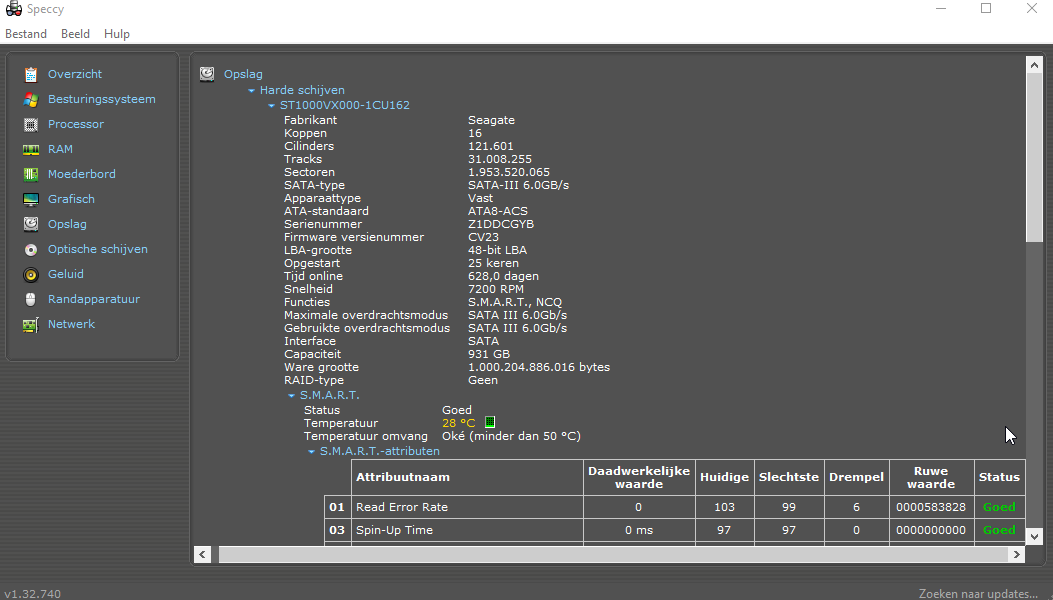Open the Beeld menu
The image size is (1053, 600).
tap(75, 34)
